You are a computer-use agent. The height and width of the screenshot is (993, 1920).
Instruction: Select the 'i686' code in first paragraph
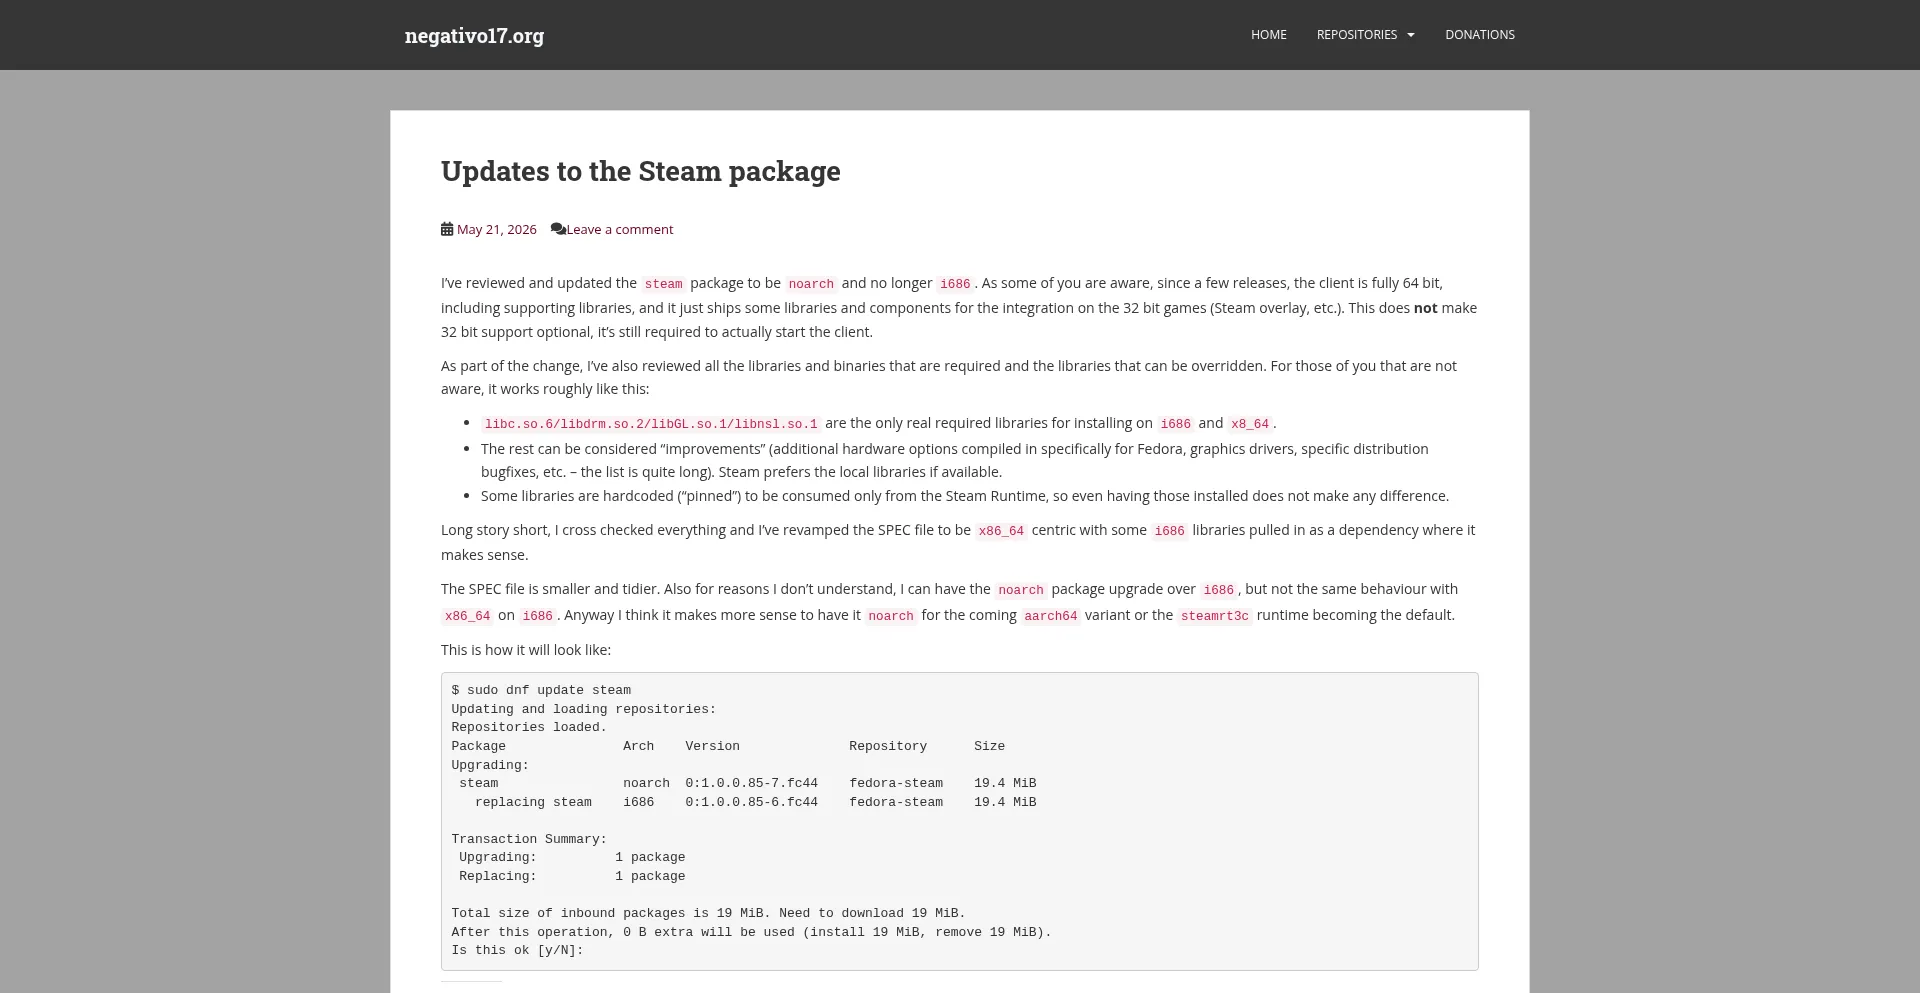pos(955,284)
